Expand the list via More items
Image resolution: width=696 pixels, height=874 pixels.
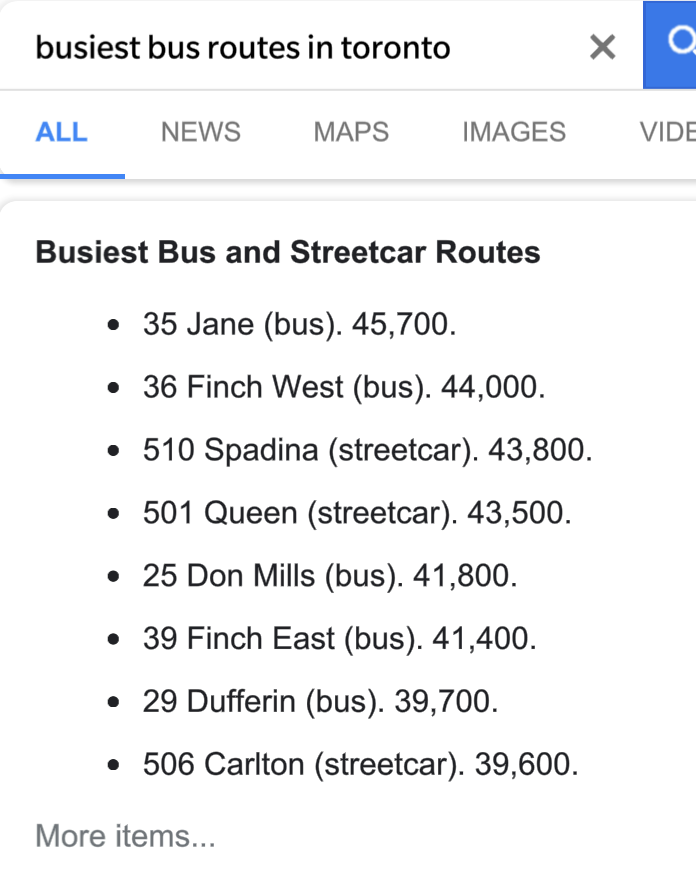click(x=125, y=835)
